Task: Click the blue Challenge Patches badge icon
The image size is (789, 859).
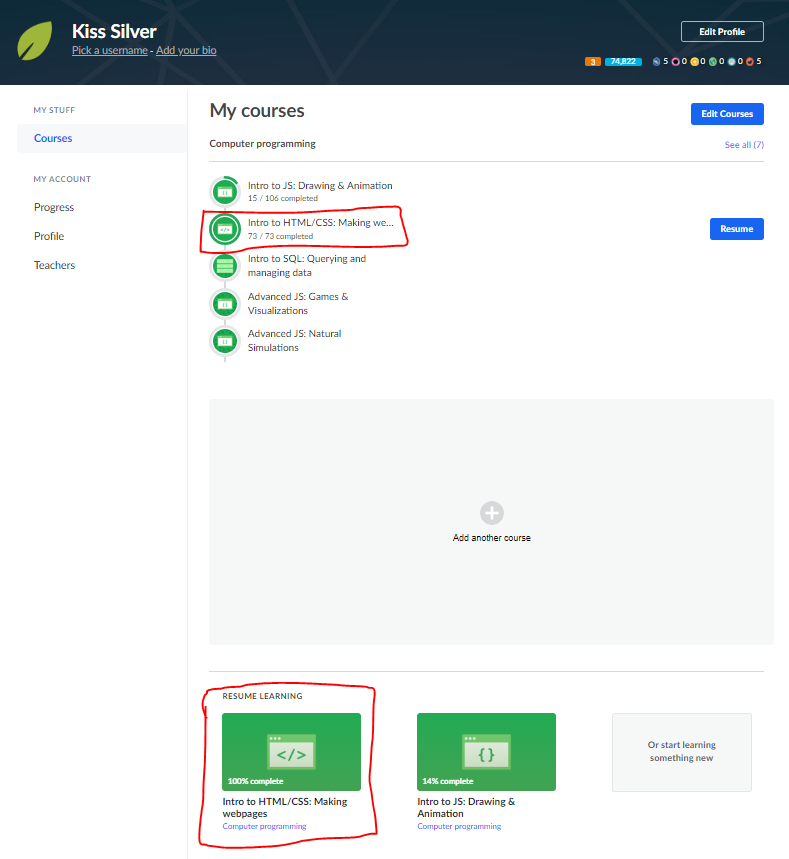Action: point(656,61)
